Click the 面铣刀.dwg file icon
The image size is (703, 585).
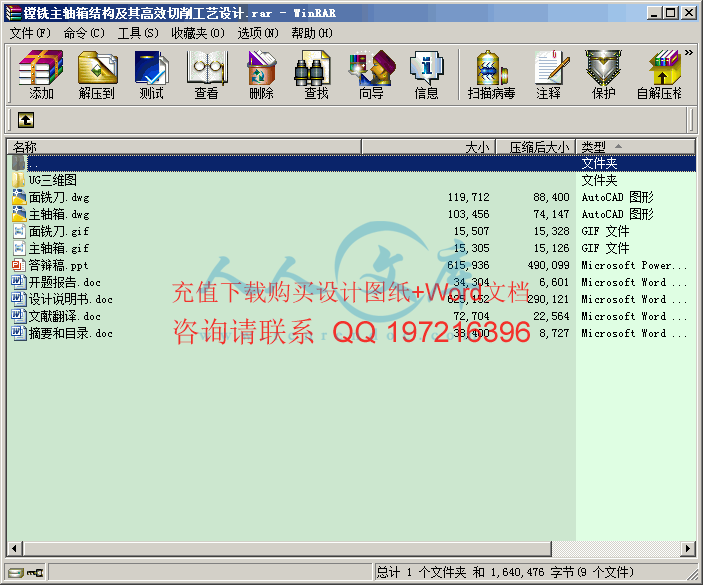[18, 197]
